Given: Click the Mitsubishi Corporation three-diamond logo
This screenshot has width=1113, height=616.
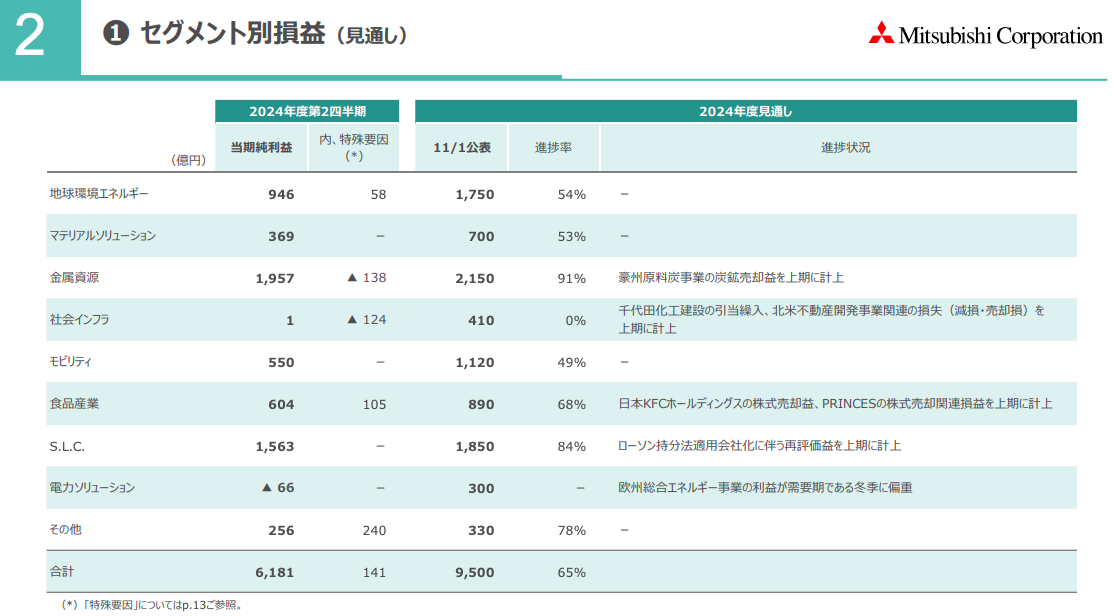Looking at the screenshot, I should point(881,33).
